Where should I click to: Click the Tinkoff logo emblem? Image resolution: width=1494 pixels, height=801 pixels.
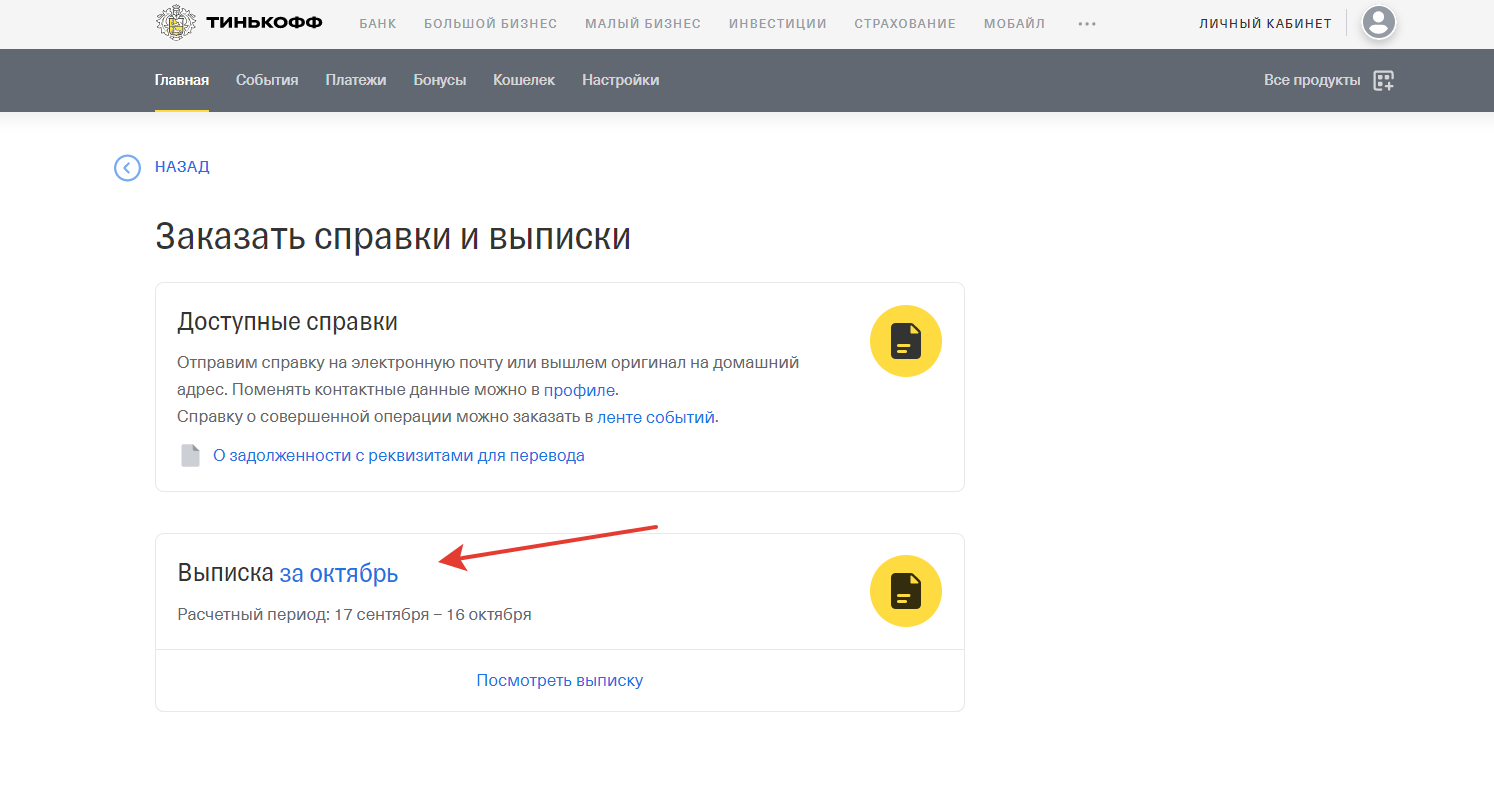[x=176, y=23]
